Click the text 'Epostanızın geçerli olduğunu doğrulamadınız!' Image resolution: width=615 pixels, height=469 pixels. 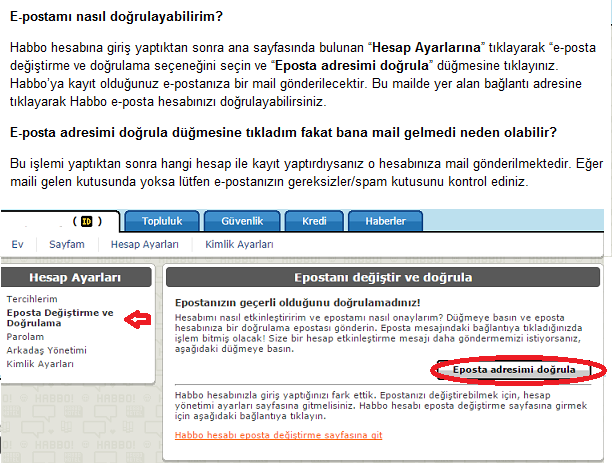[x=298, y=303]
